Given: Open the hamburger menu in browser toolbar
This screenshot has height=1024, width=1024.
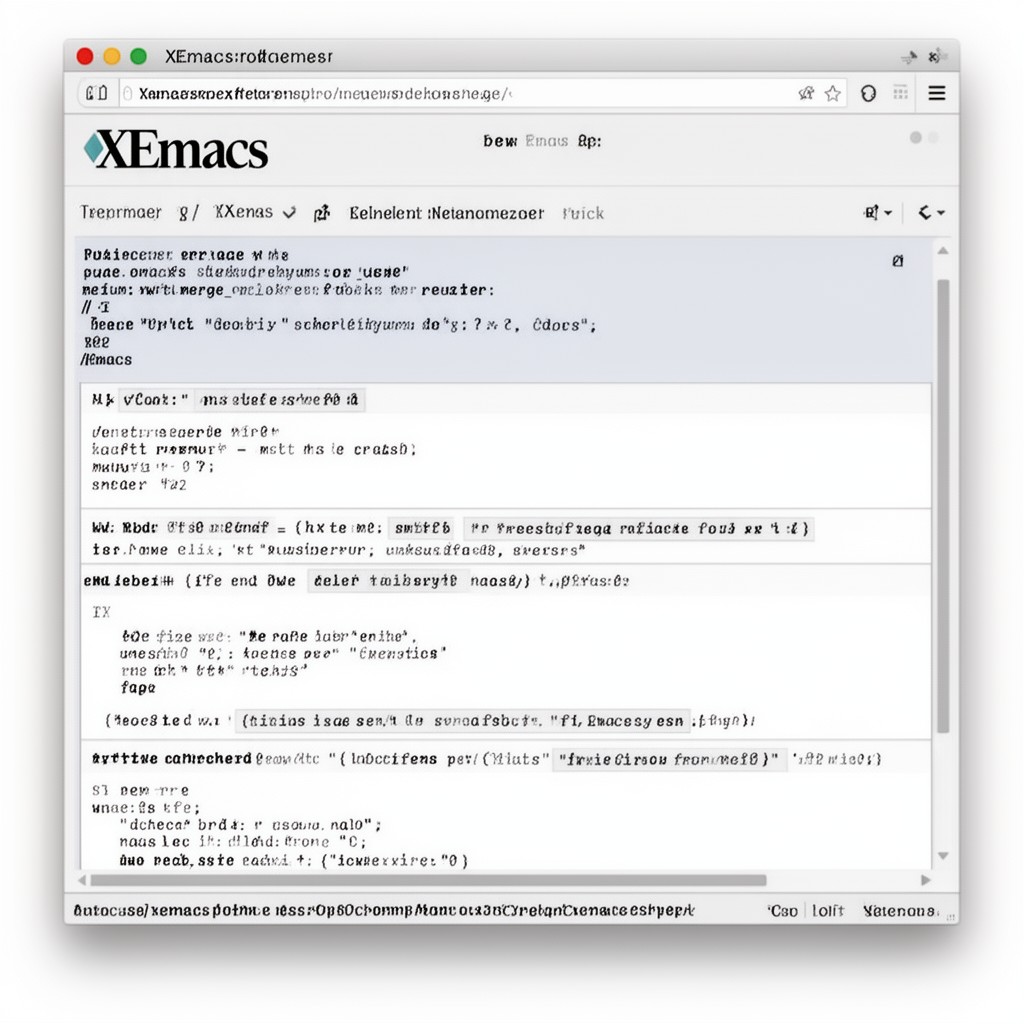Looking at the screenshot, I should (x=936, y=93).
